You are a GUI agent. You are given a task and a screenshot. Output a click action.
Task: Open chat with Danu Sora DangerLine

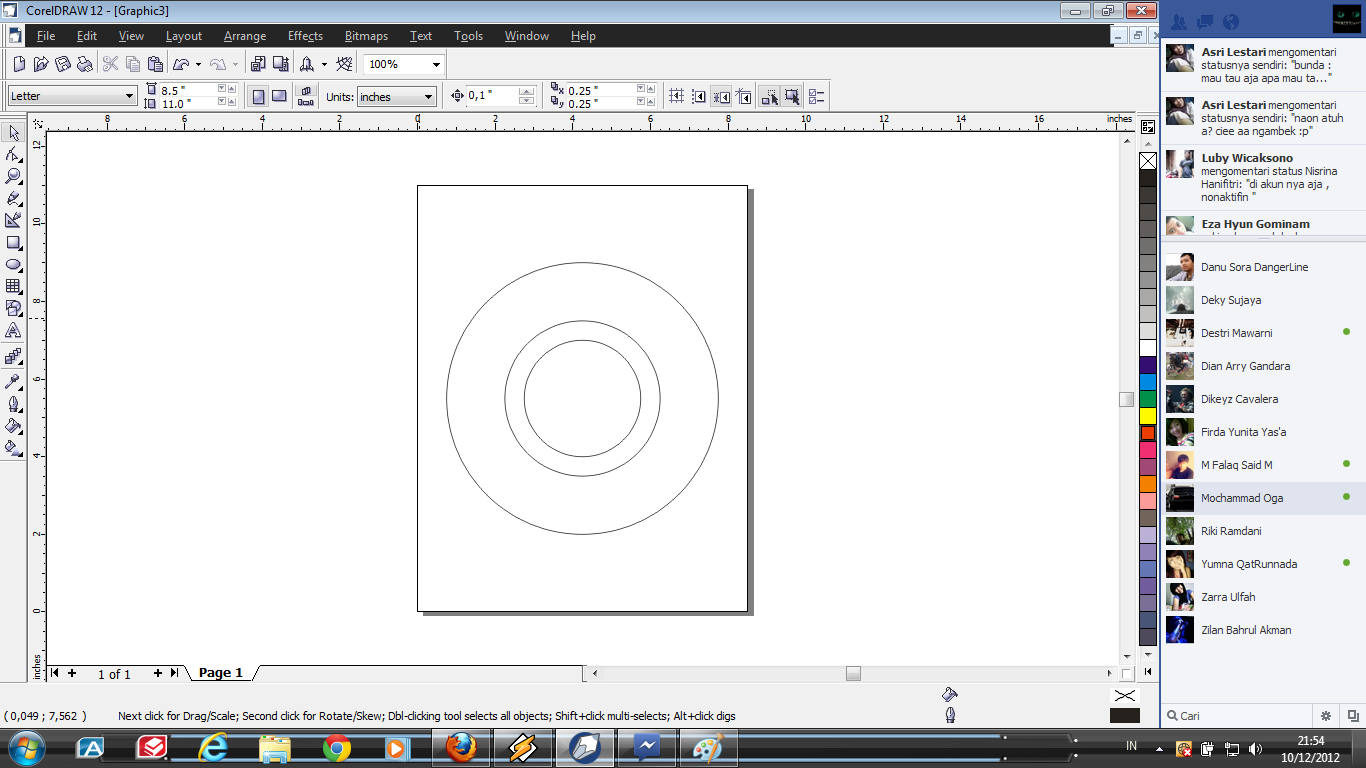tap(1262, 267)
